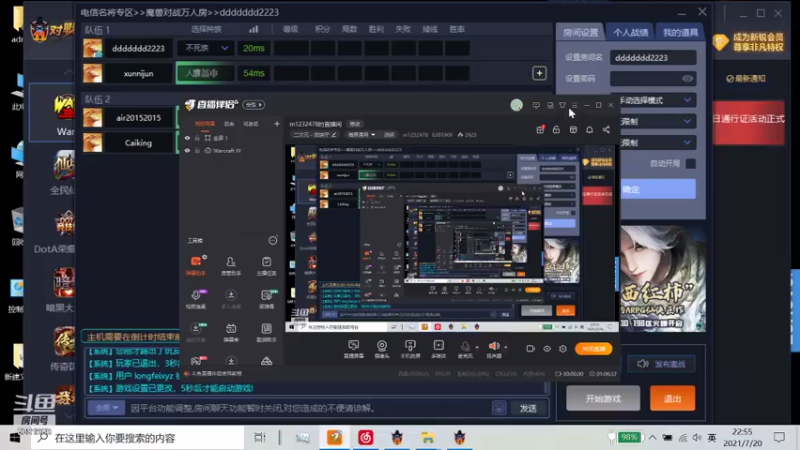Open 全部 chat channel dropdown
The width and height of the screenshot is (800, 450).
[x=107, y=408]
